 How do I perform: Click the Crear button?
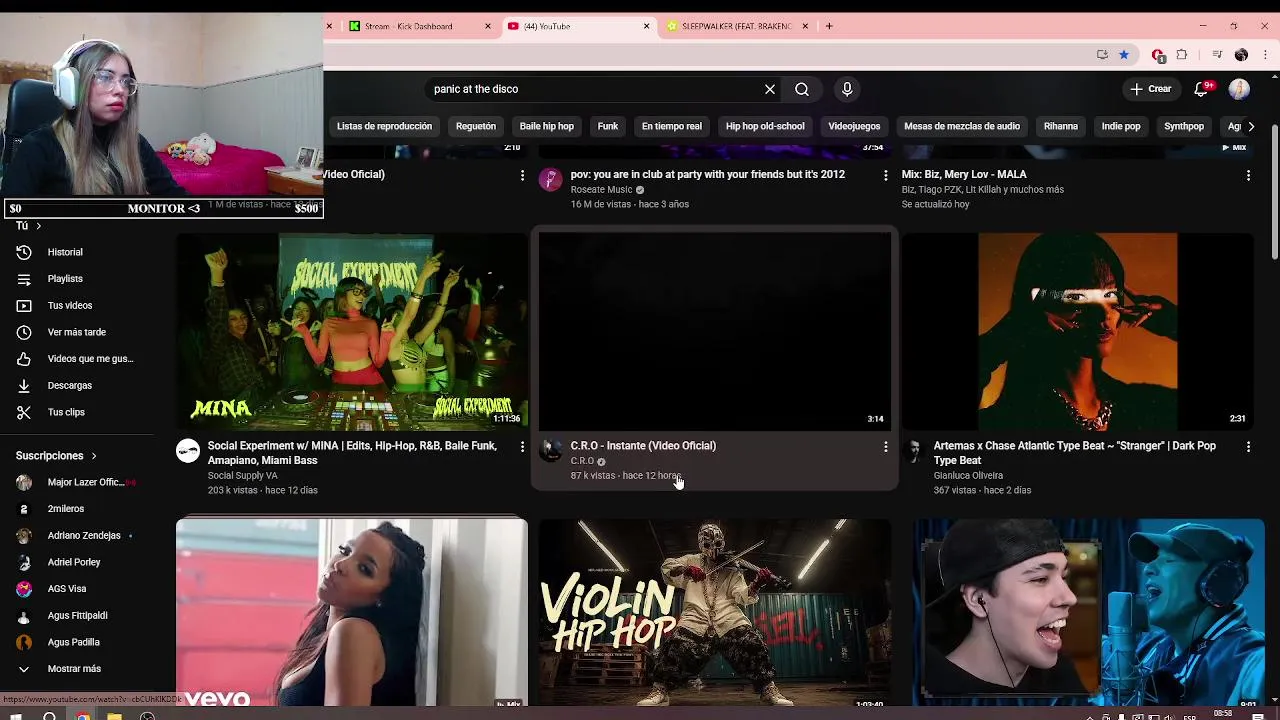1150,89
